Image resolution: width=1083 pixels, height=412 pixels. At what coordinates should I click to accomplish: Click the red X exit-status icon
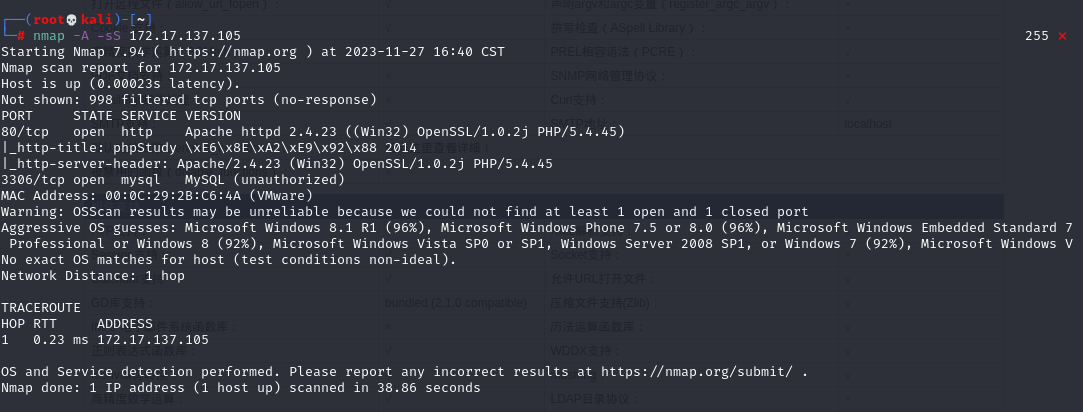click(x=1062, y=36)
